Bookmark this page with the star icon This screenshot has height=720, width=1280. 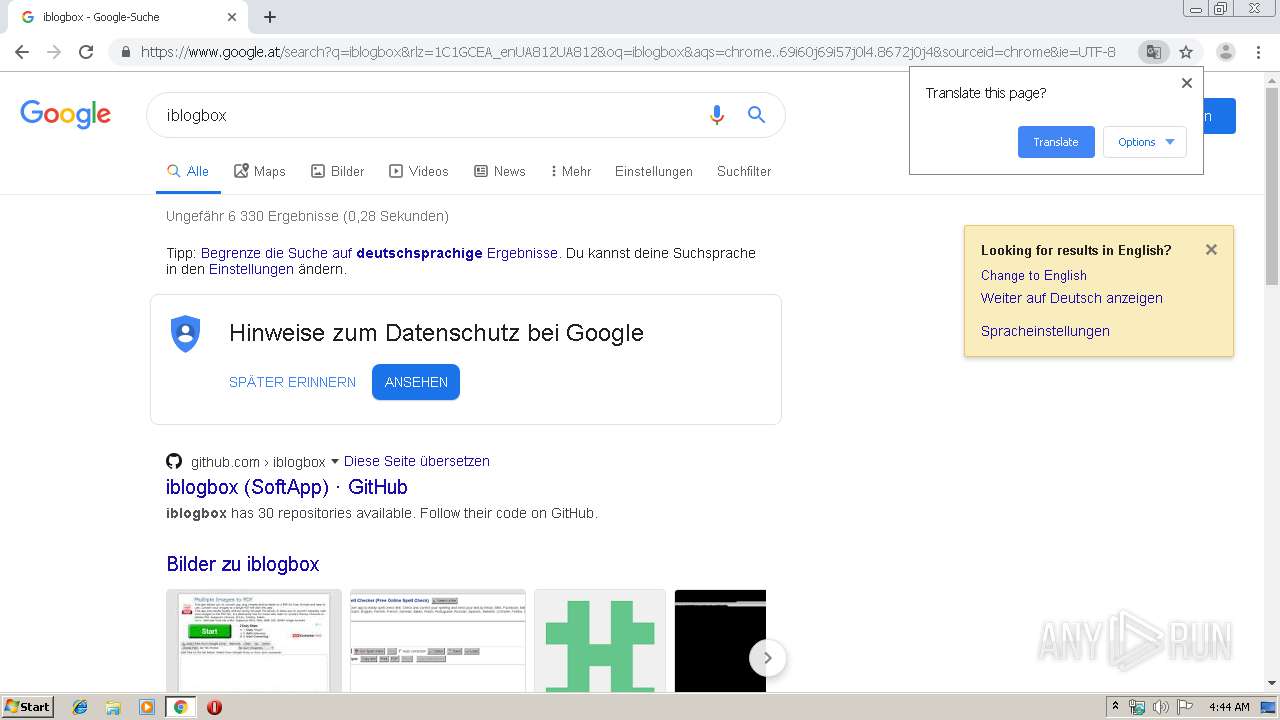click(1186, 52)
